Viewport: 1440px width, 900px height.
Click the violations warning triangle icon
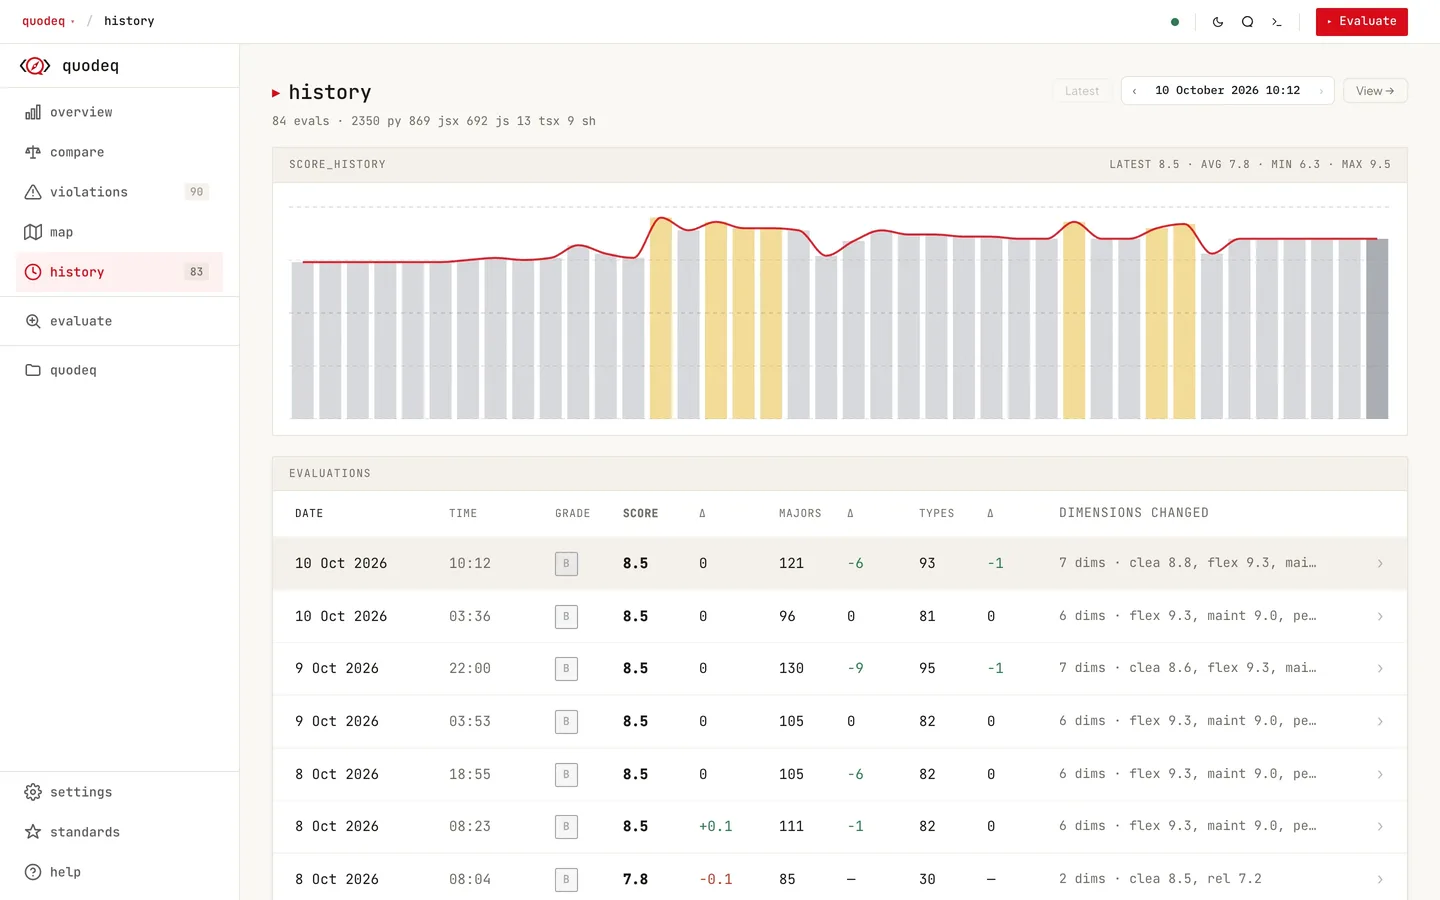pos(33,192)
